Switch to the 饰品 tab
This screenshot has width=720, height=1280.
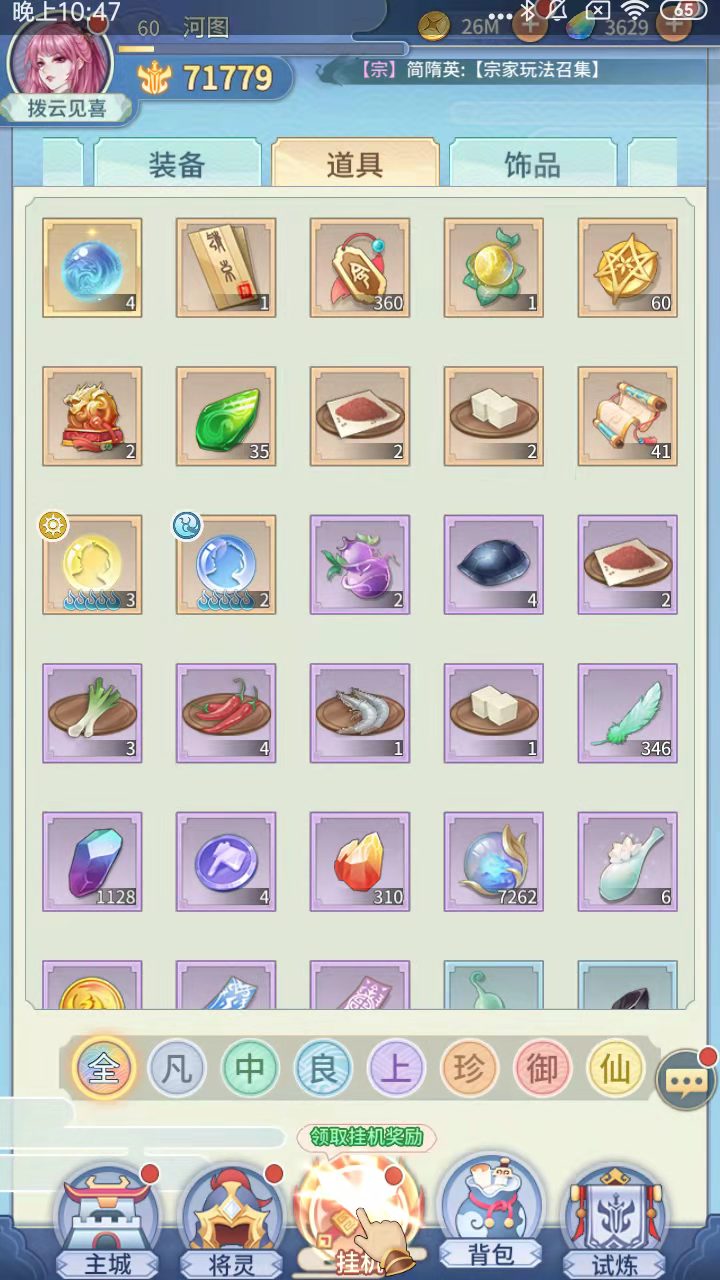tap(532, 163)
